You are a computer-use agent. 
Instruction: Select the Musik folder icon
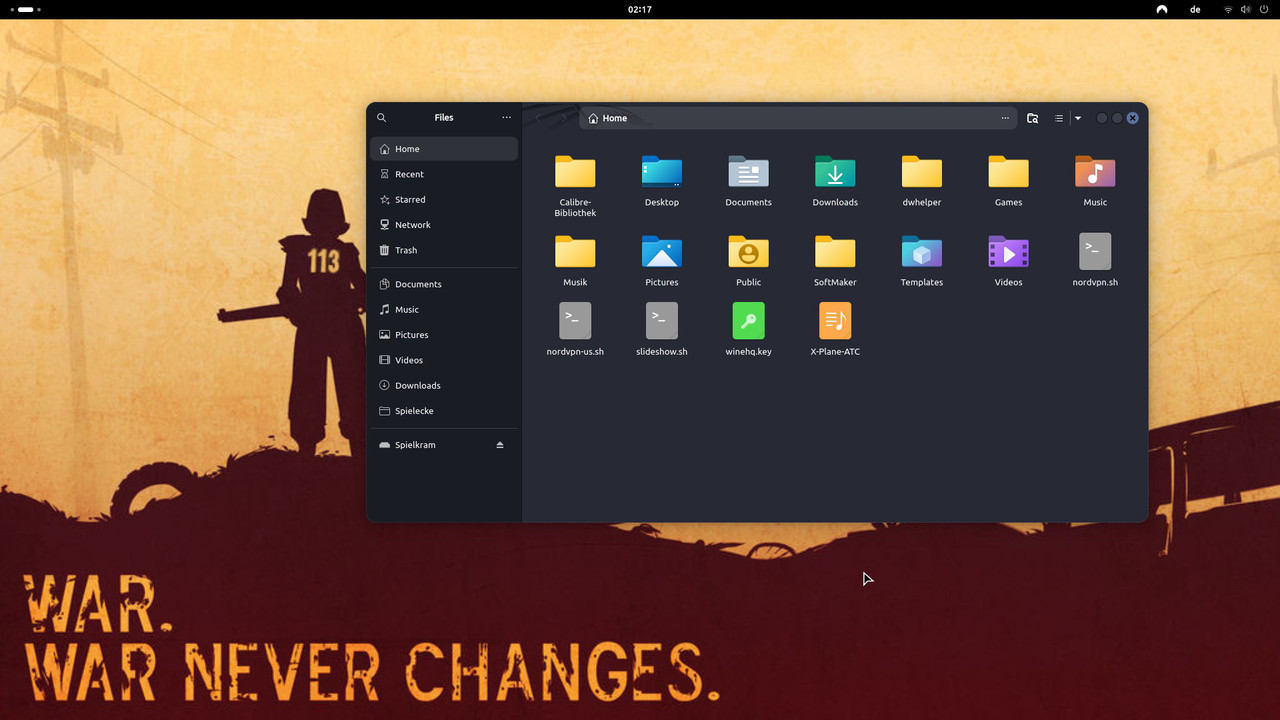(575, 252)
